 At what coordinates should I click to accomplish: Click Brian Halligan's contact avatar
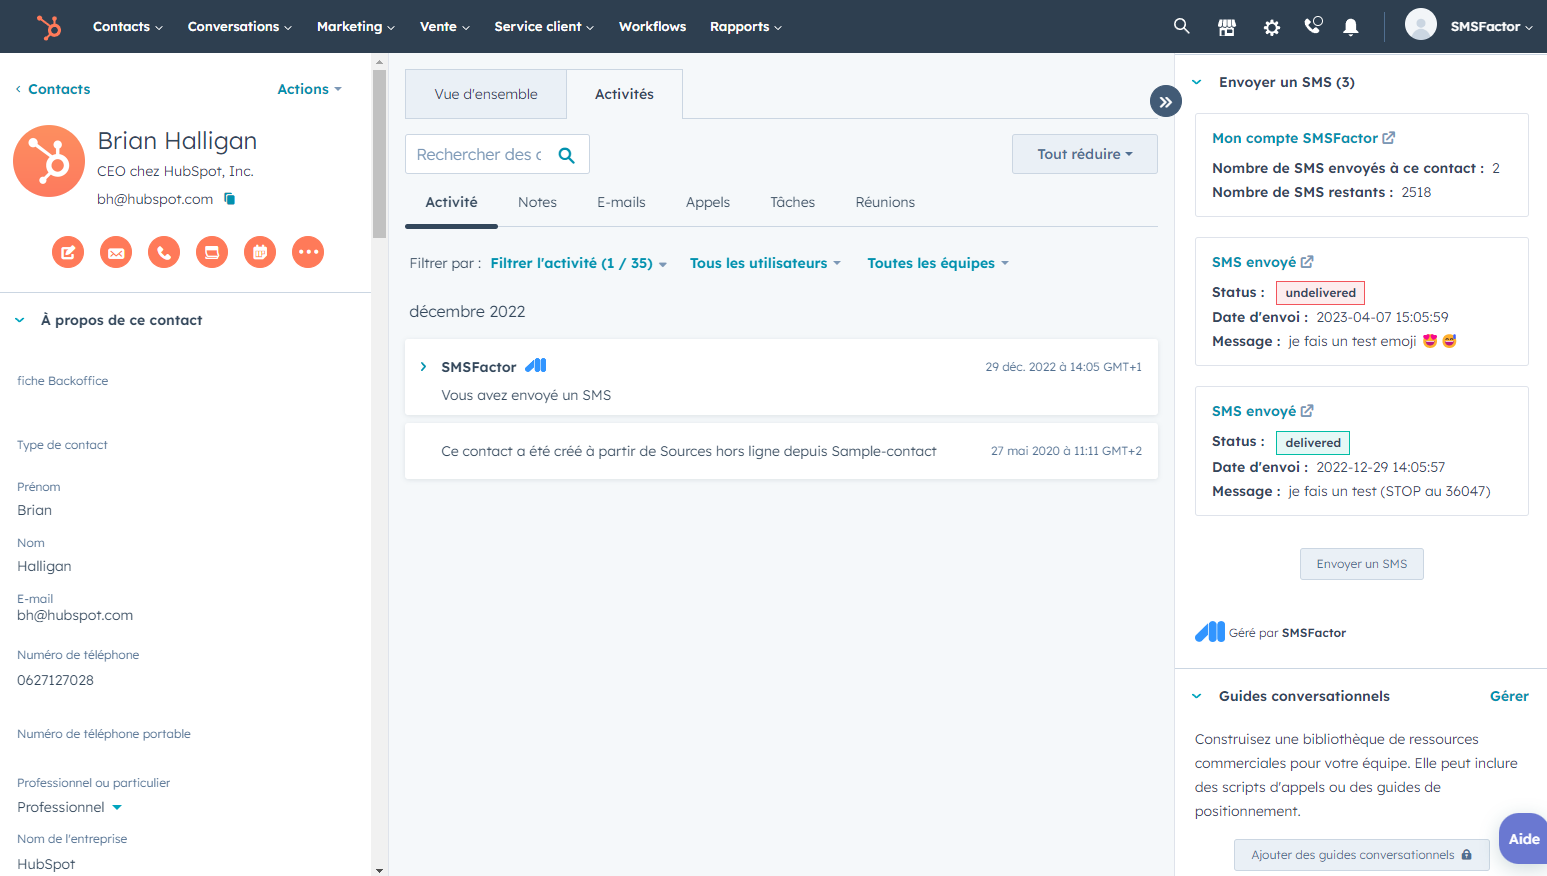[x=49, y=161]
